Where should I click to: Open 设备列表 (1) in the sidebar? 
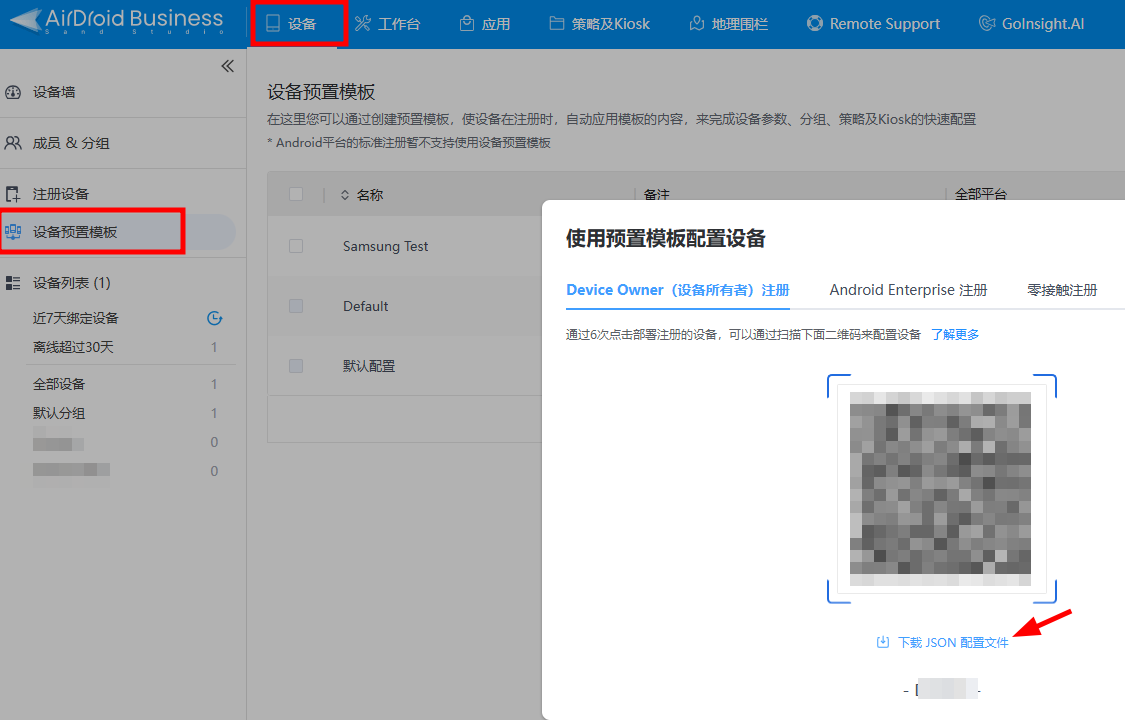point(72,283)
